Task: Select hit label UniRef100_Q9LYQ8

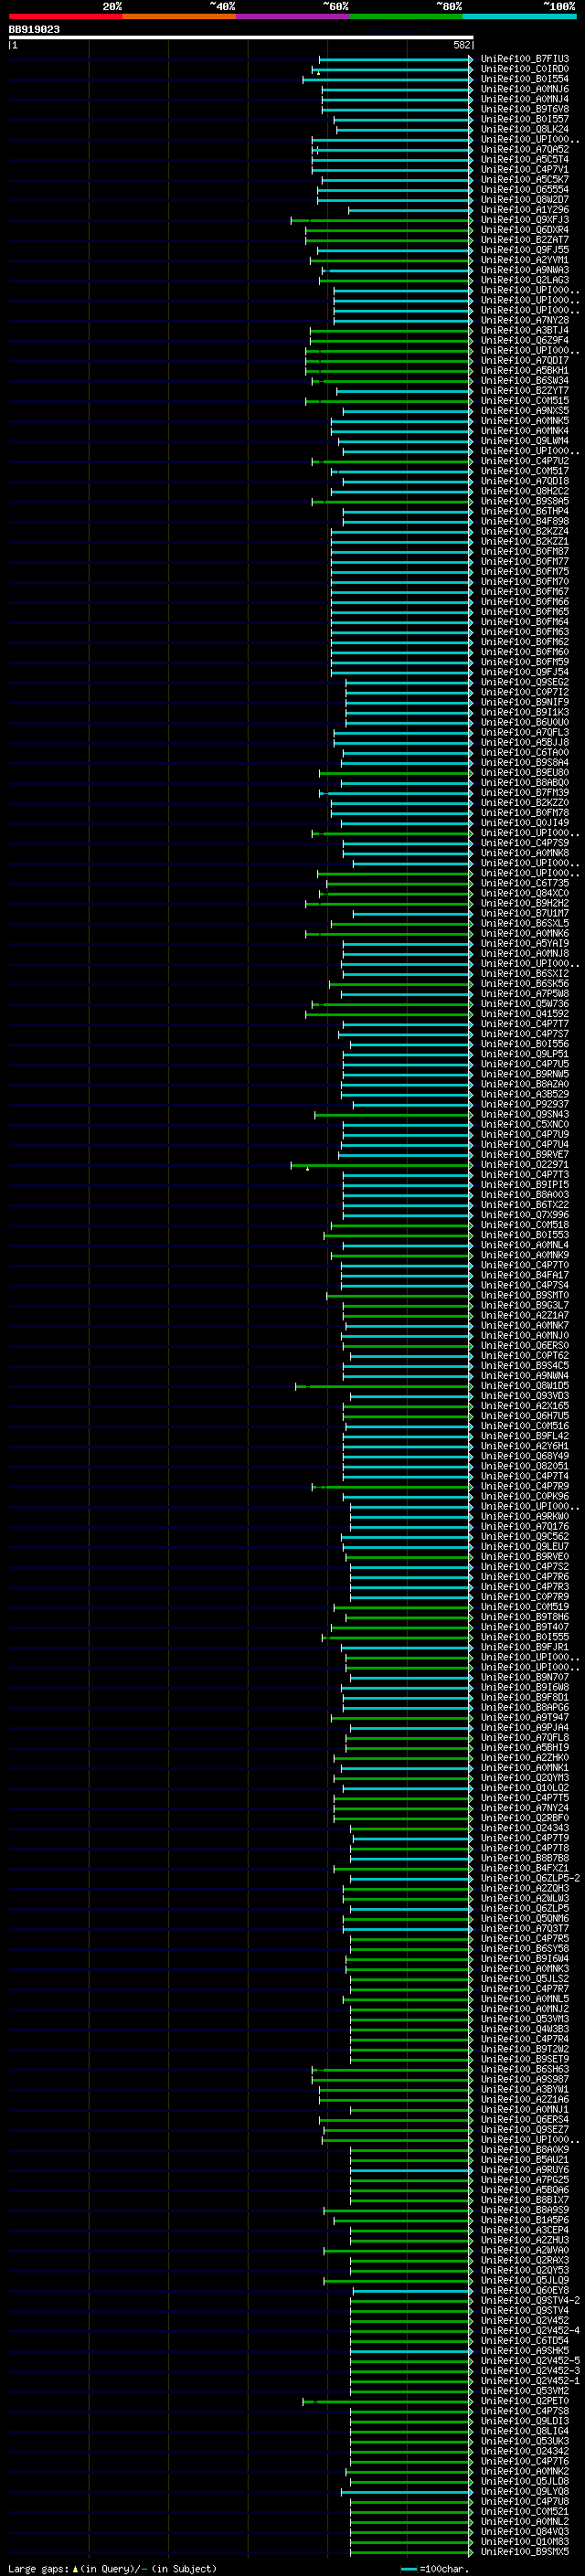Action: click(x=525, y=2492)
